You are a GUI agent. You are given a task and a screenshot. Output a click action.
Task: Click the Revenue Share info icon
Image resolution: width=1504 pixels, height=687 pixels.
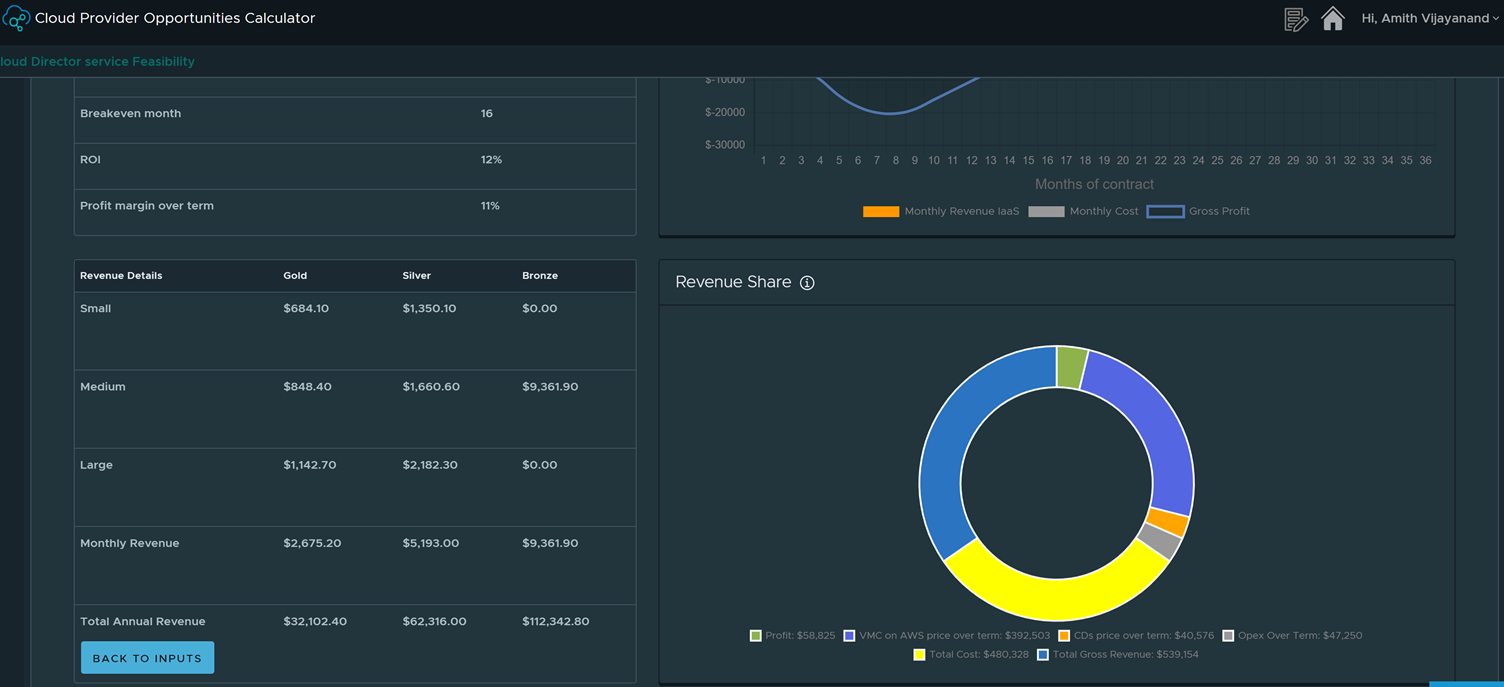coord(807,283)
